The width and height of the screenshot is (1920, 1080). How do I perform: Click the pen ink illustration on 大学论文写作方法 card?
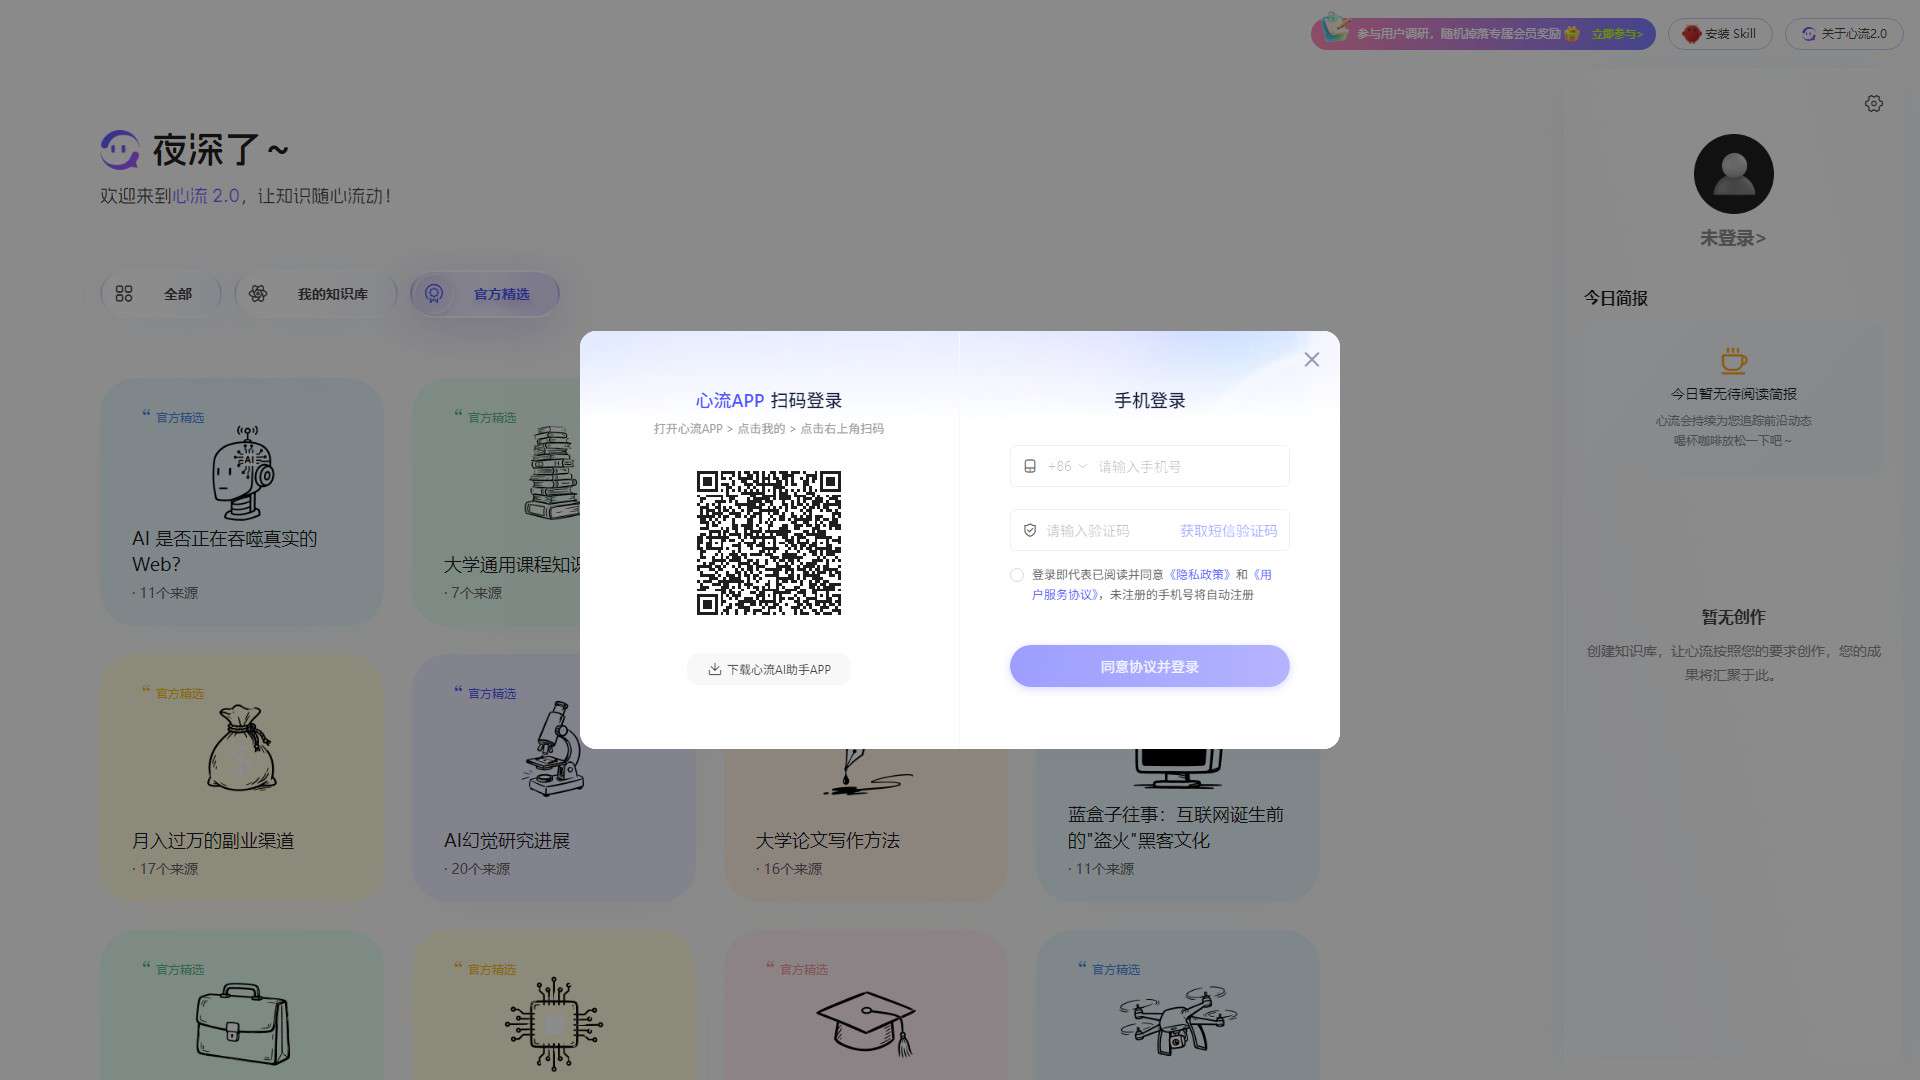[x=866, y=773]
